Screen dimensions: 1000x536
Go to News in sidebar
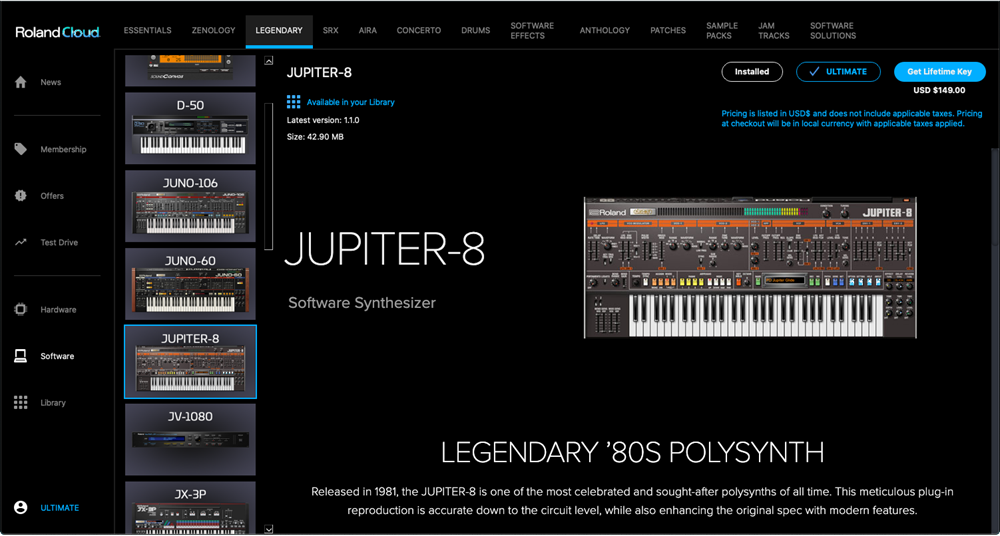coord(50,82)
